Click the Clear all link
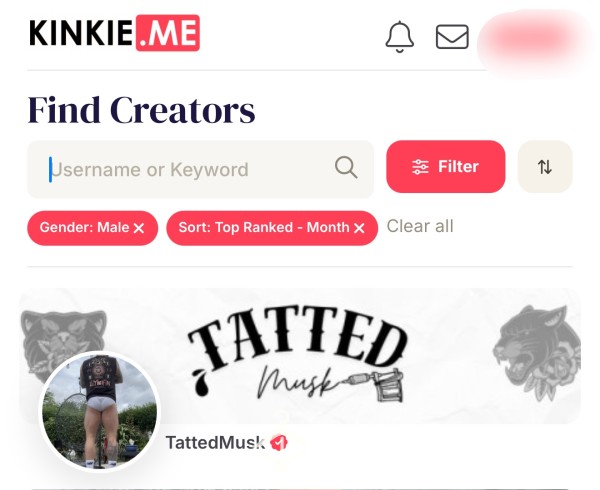600x490 pixels. coord(420,226)
